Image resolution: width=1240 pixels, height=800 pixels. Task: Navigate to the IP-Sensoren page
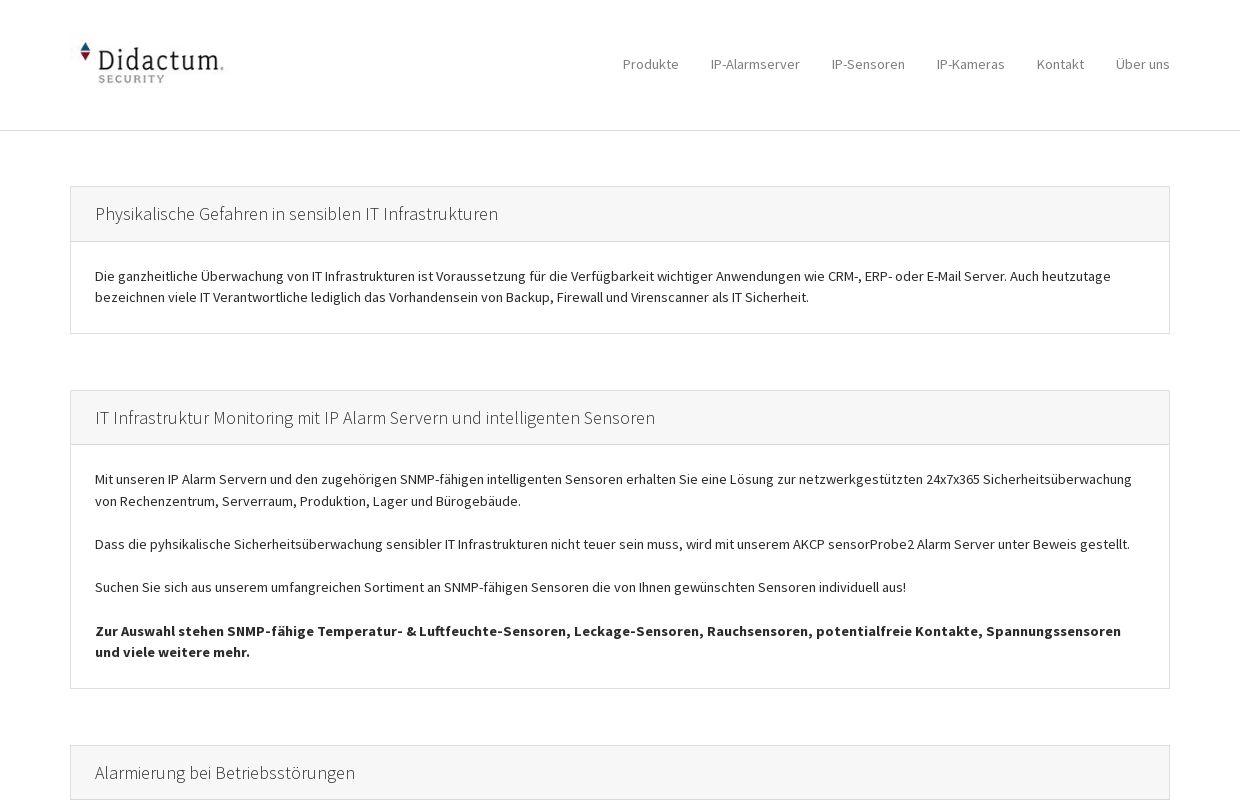[x=868, y=64]
